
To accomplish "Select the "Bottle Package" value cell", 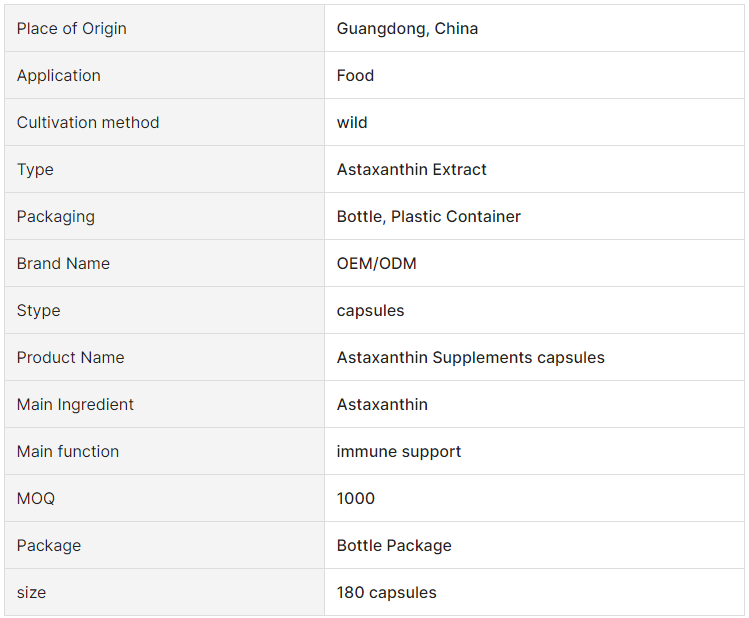I will [394, 545].
